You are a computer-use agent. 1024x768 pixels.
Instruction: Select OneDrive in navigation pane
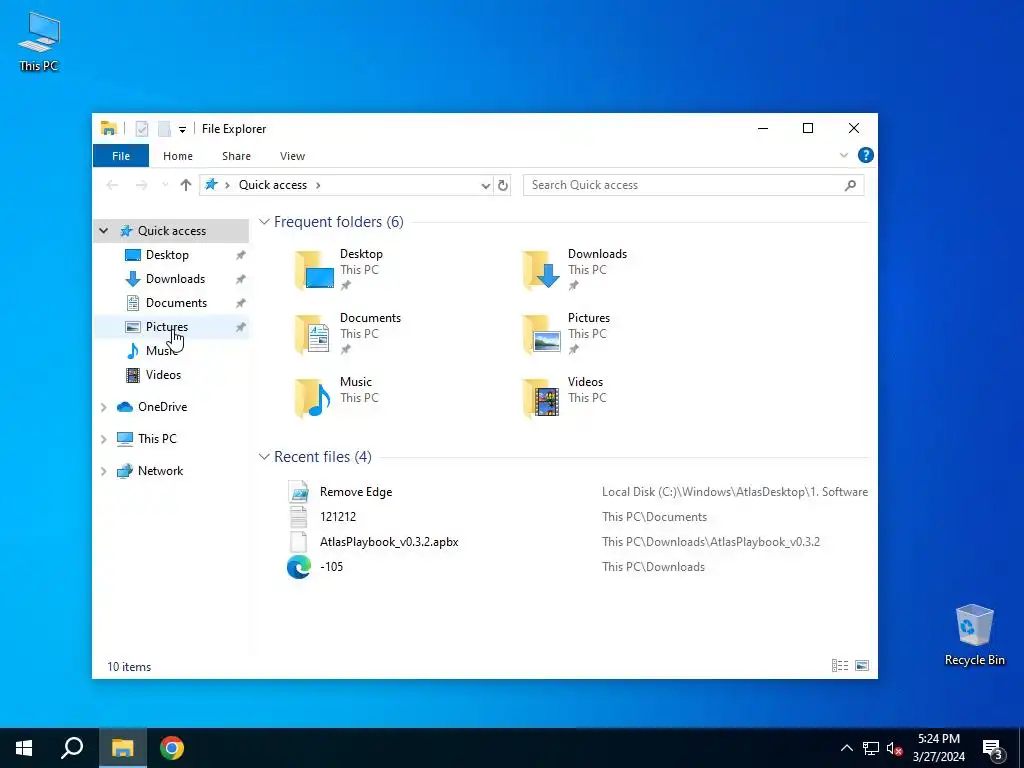[162, 407]
